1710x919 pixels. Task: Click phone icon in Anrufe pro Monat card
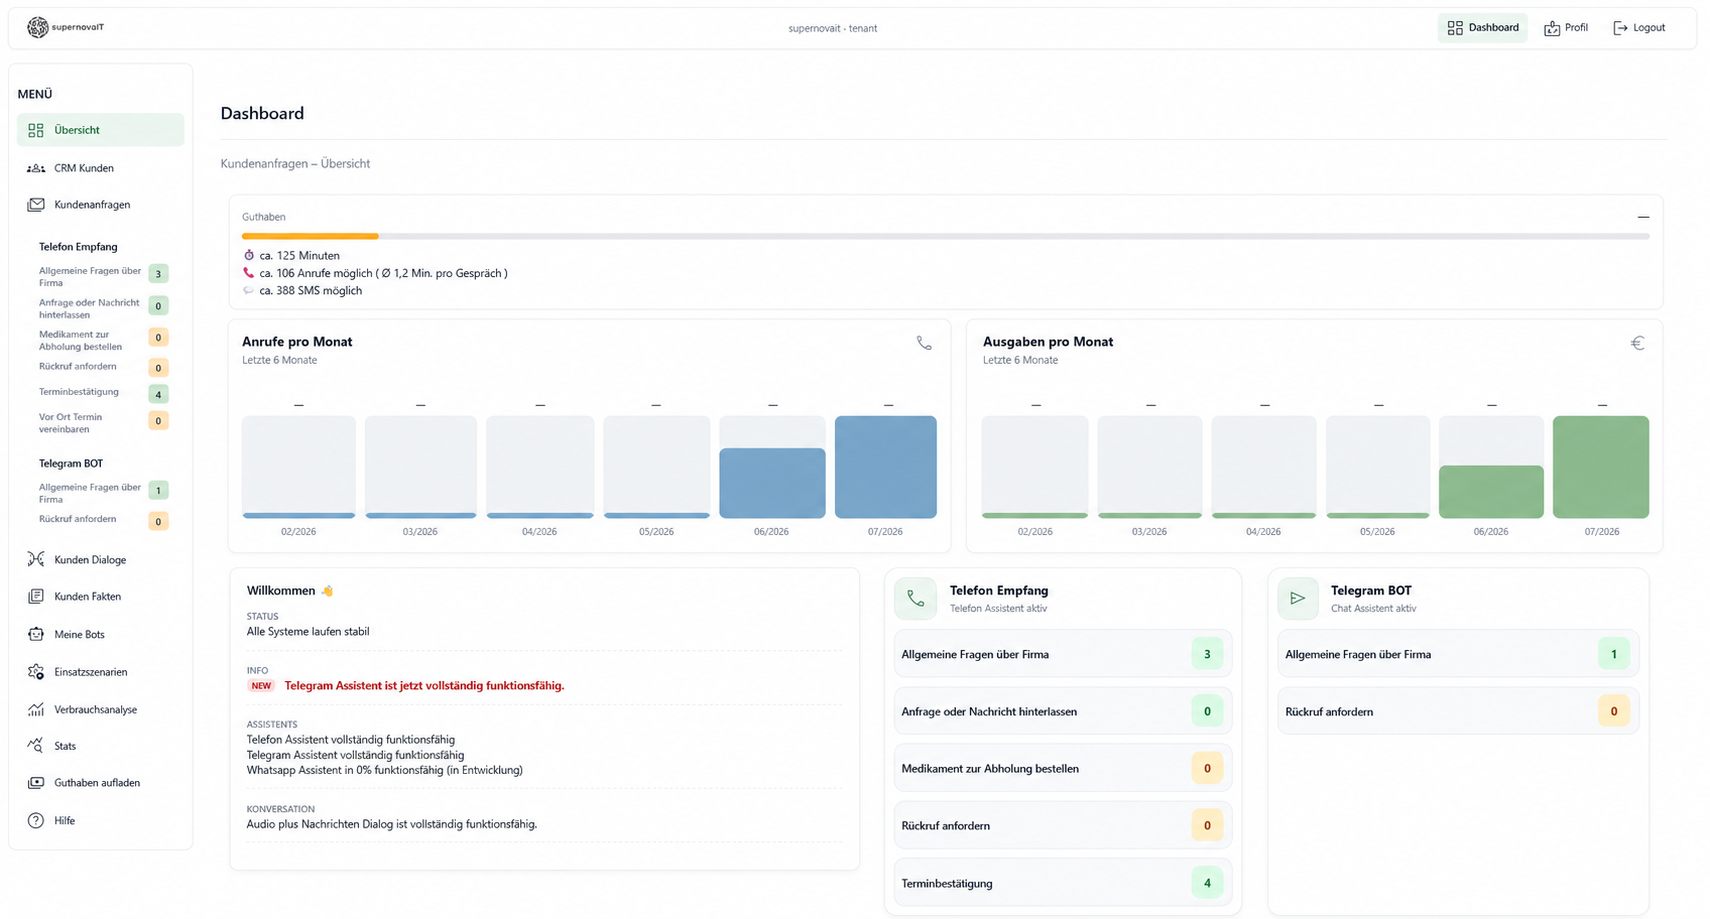(x=924, y=343)
